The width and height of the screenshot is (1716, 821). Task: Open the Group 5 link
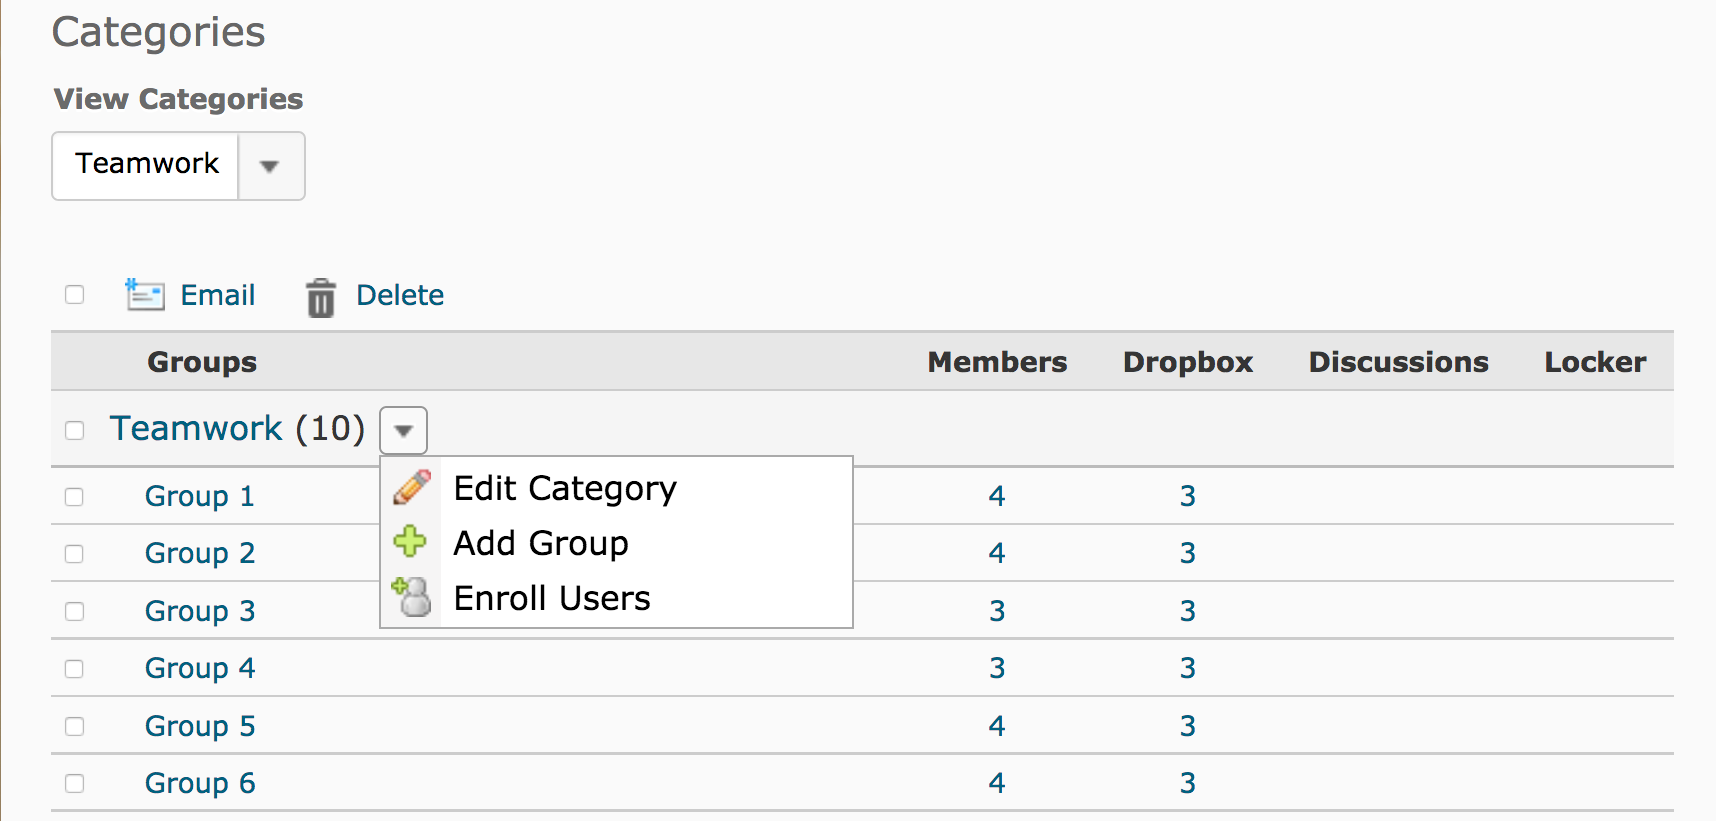pyautogui.click(x=200, y=726)
